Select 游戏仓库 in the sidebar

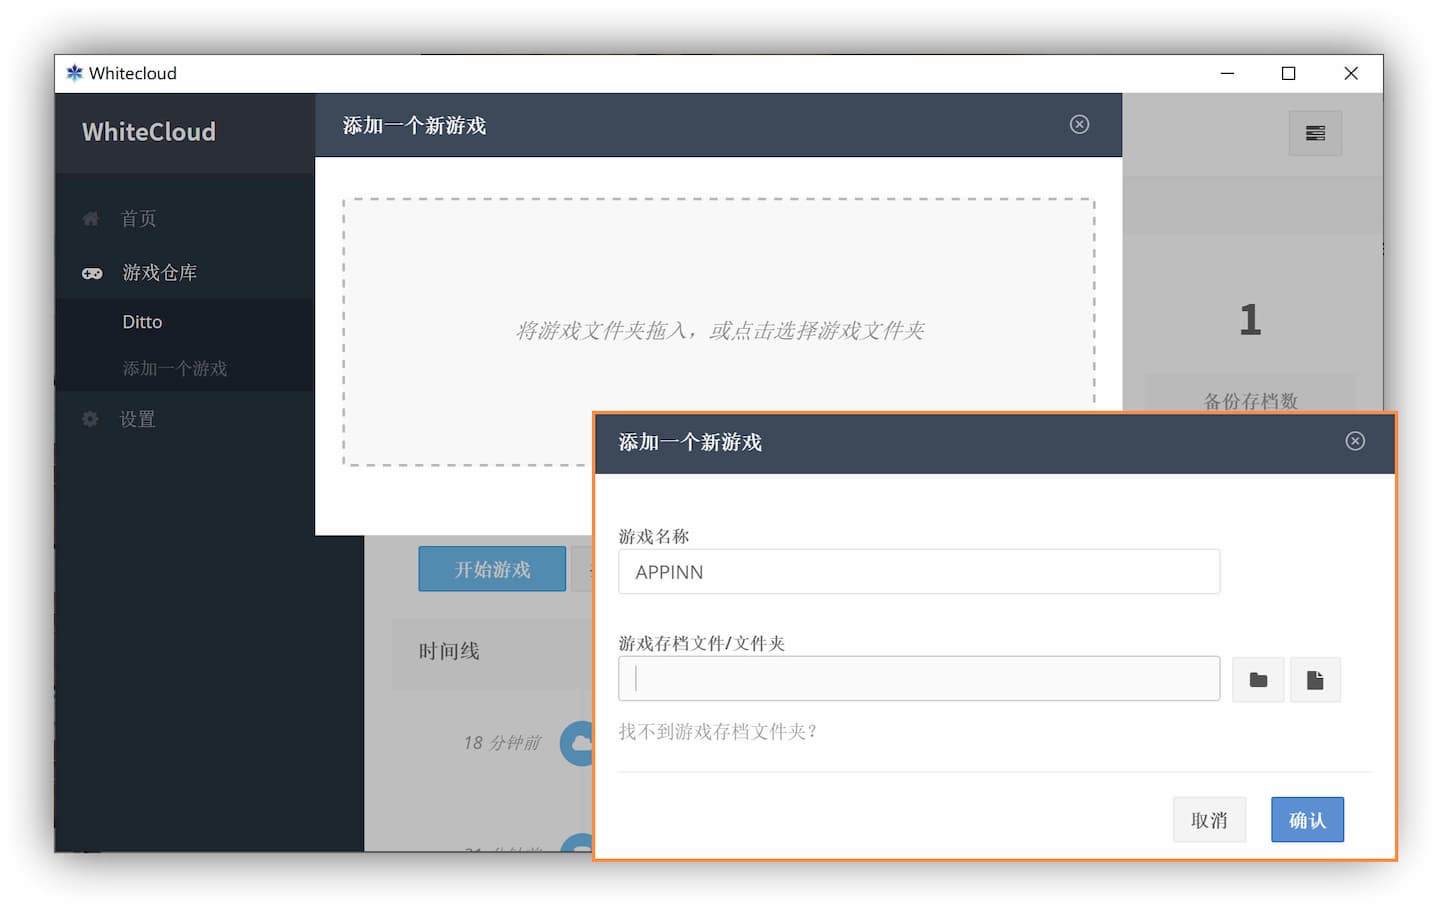[159, 272]
